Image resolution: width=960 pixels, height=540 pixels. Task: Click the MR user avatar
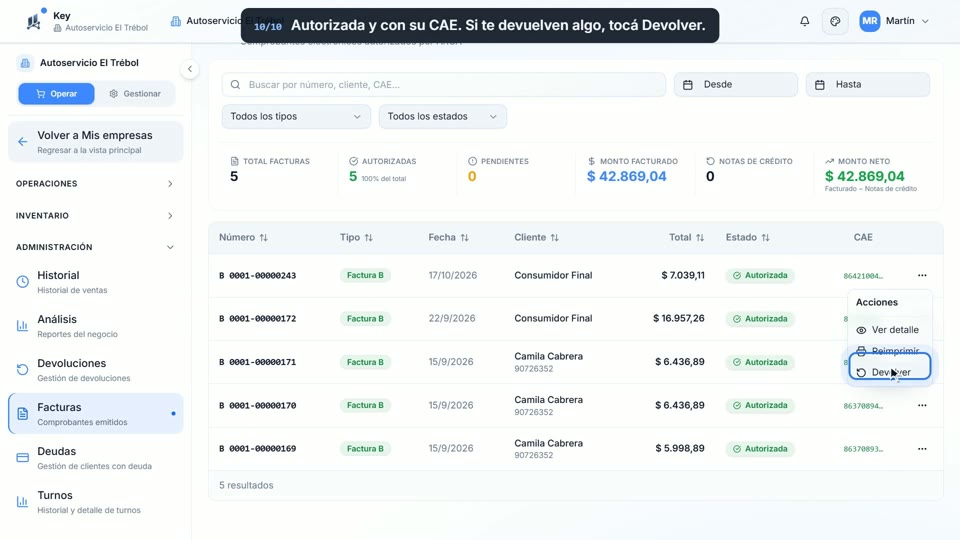[x=869, y=21]
